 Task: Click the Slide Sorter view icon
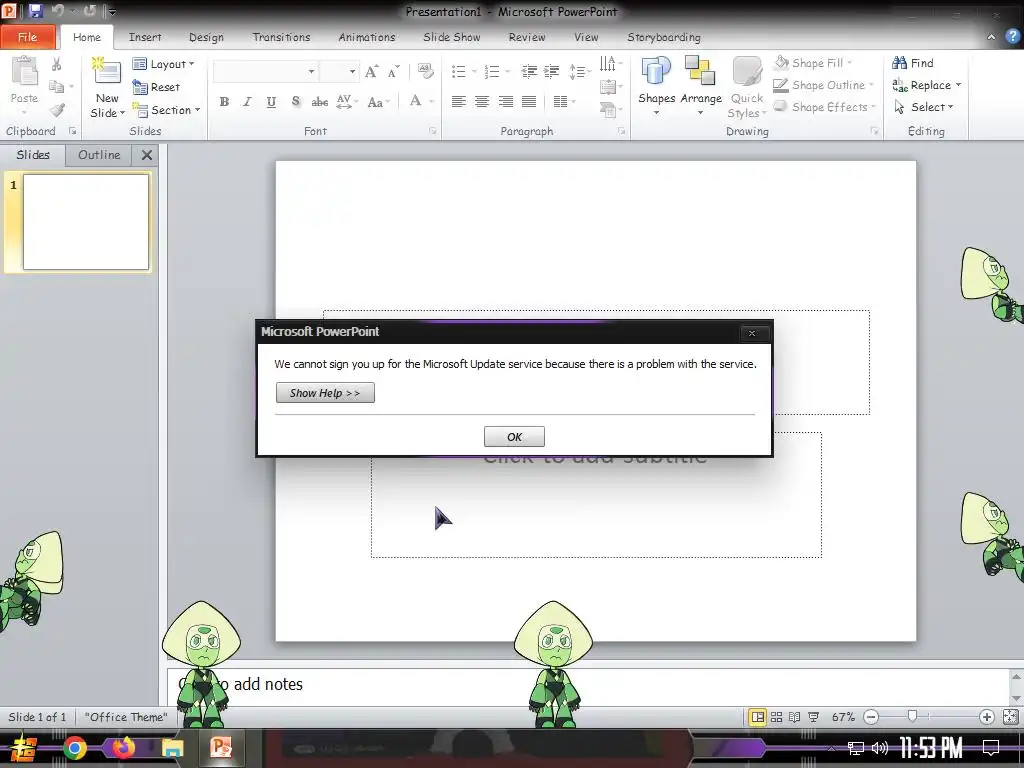coord(776,717)
